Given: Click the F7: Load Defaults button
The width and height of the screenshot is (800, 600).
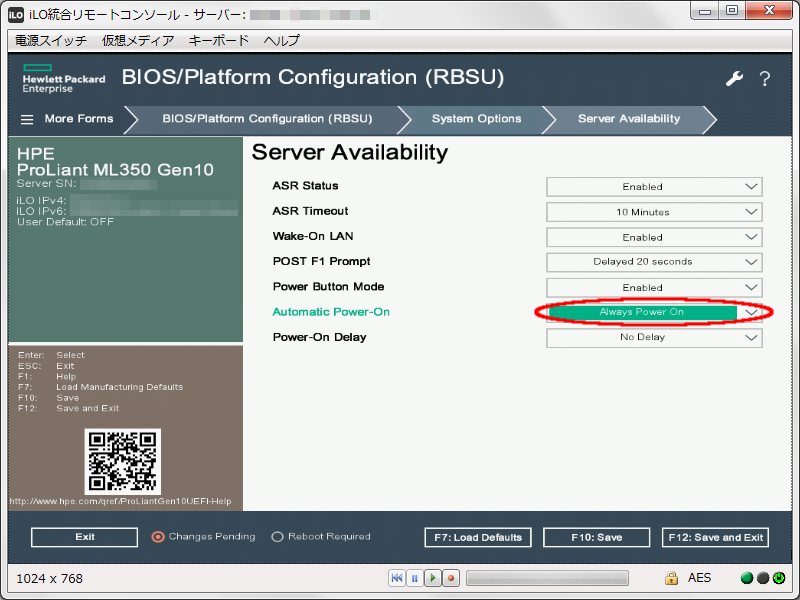Looking at the screenshot, I should (x=478, y=537).
